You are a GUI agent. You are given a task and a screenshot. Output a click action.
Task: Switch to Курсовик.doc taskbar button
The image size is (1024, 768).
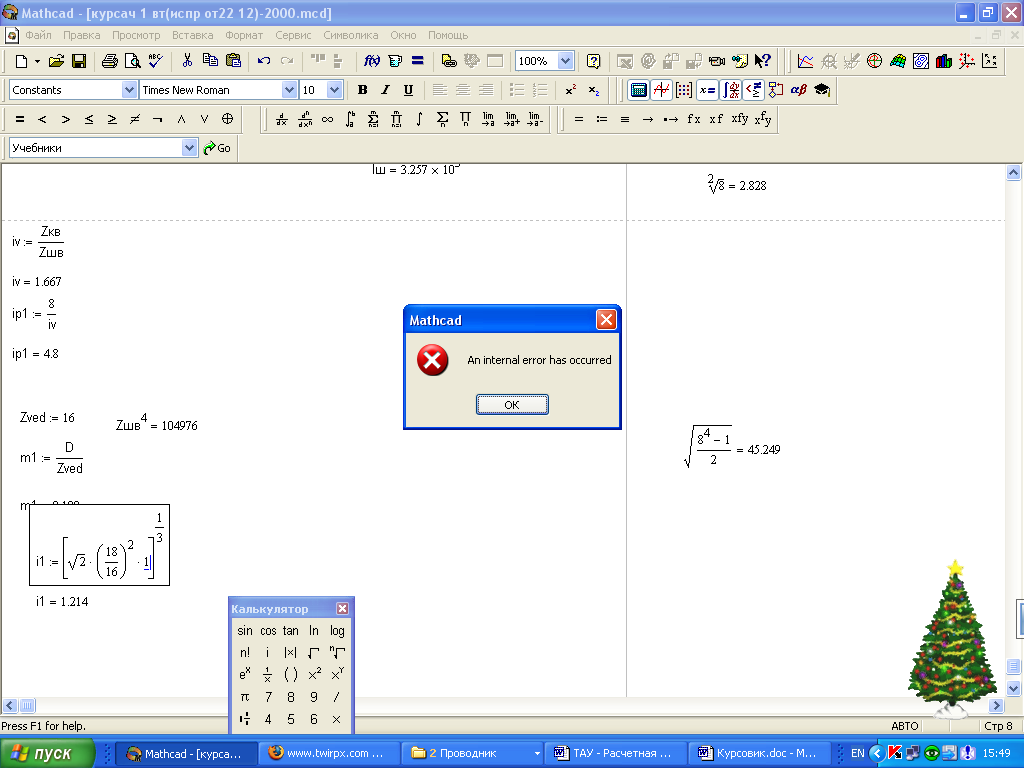pos(759,754)
